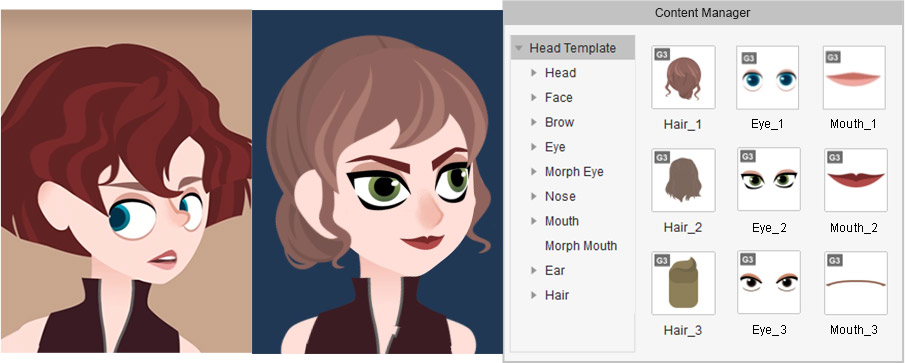The image size is (905, 363).
Task: Pick the Mouth_2 red lips thumbnail
Action: tap(855, 180)
